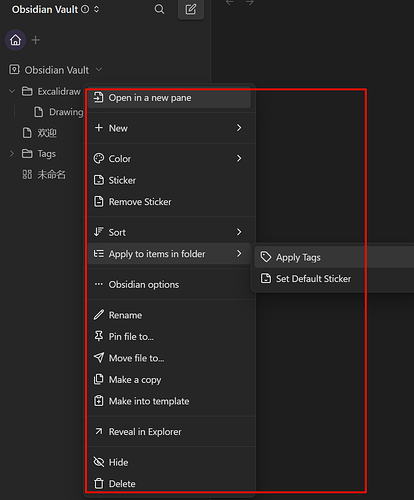This screenshot has height=500, width=414.
Task: Expand the Tags folder chevron
Action: tap(12, 153)
